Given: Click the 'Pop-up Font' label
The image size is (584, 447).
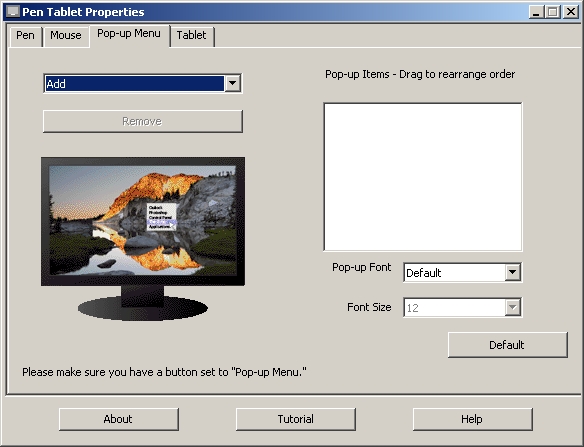Looking at the screenshot, I should (x=362, y=267).
